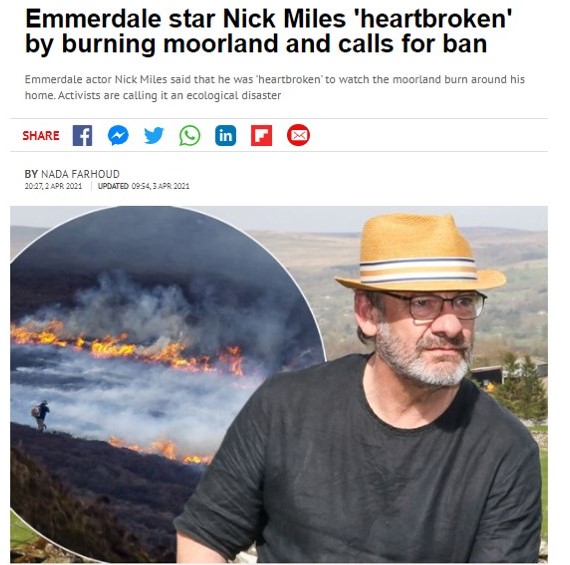Tweet the article with the Twitter icon
This screenshot has width=570, height=565.
point(154,136)
